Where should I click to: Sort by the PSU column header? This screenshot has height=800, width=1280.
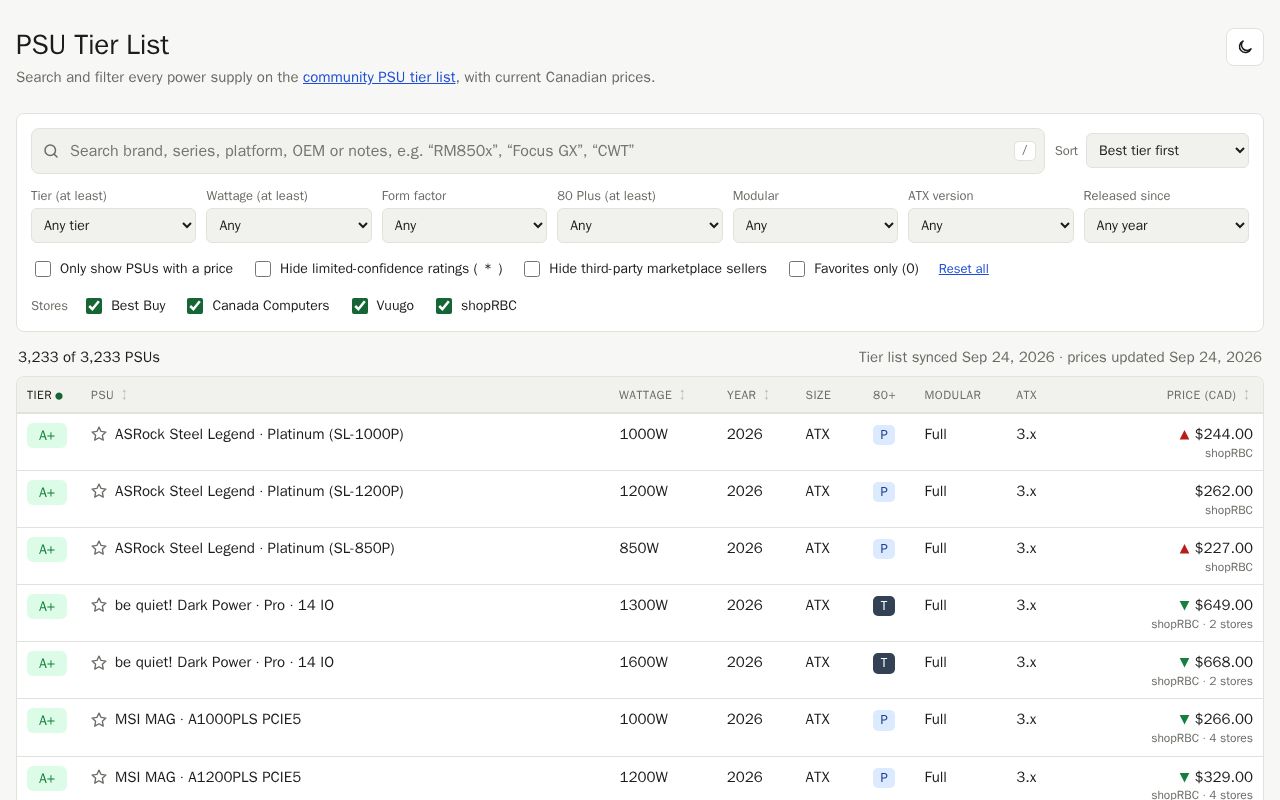pyautogui.click(x=109, y=395)
